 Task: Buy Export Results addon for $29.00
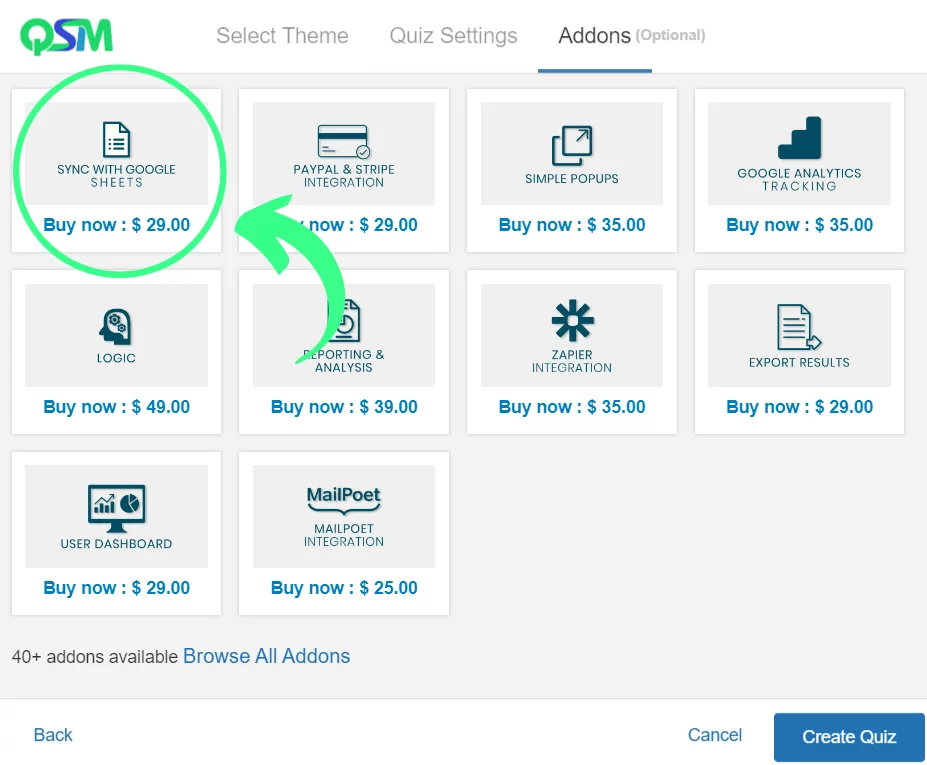(x=799, y=407)
